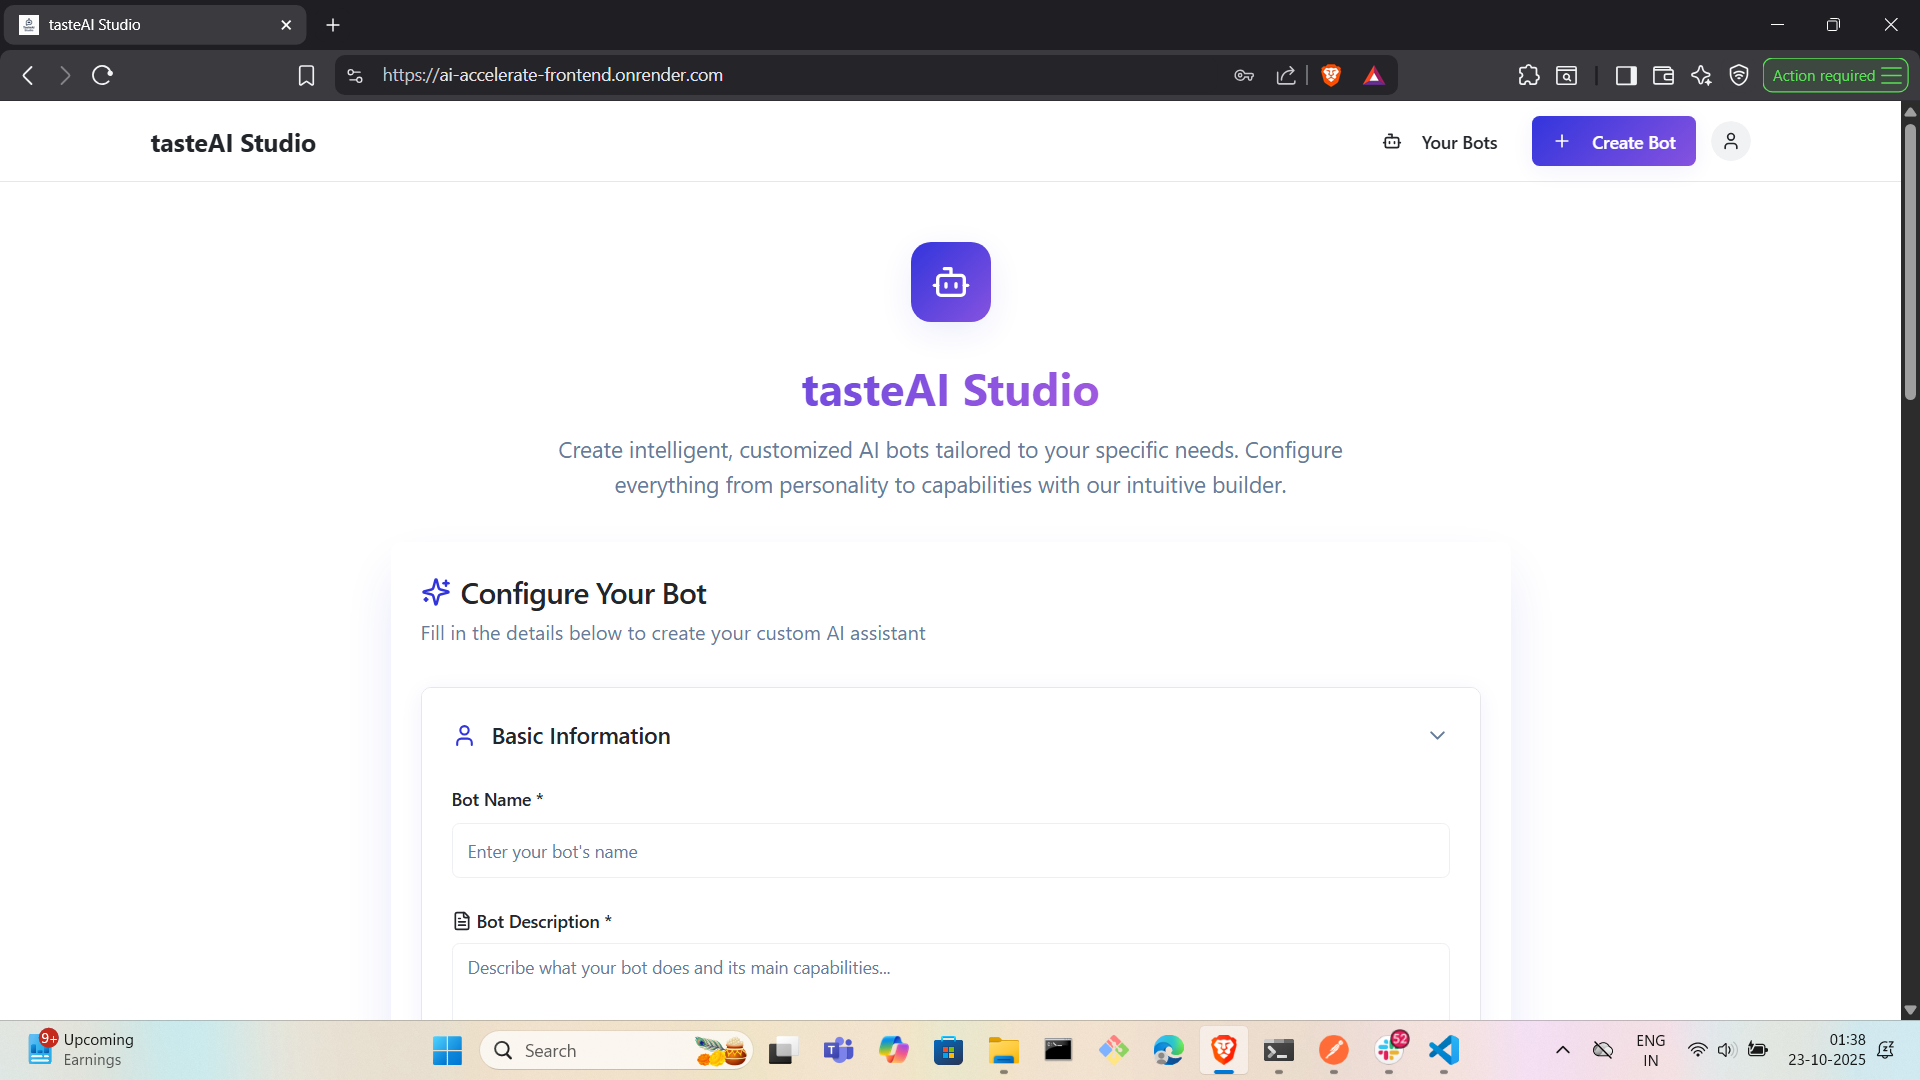Collapse the Basic Information section chevron
The width and height of the screenshot is (1920, 1080).
(1437, 736)
